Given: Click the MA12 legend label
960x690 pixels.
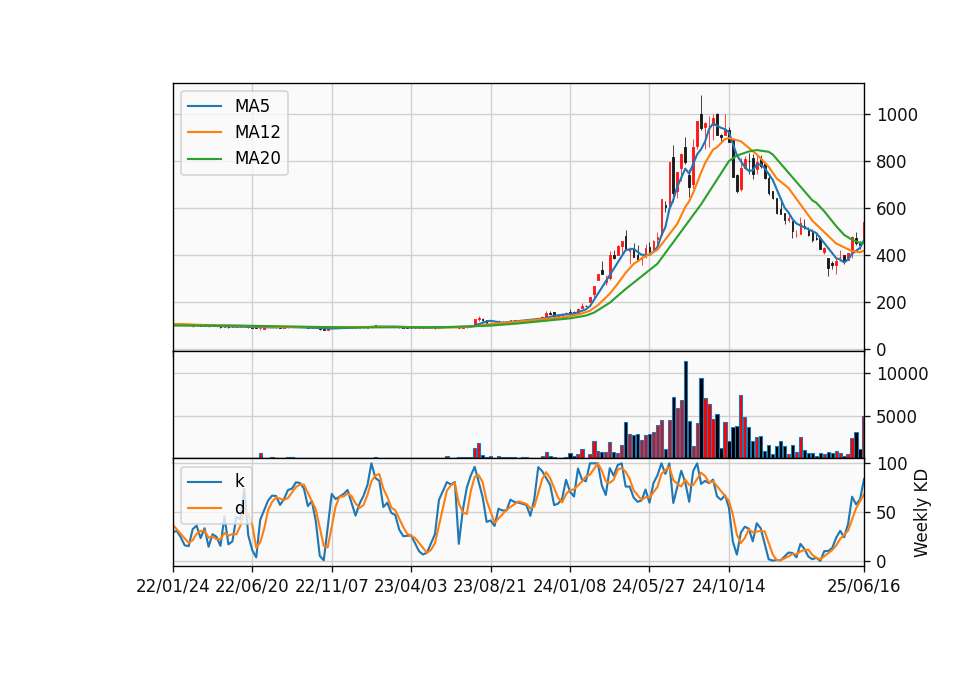Looking at the screenshot, I should point(257,132).
